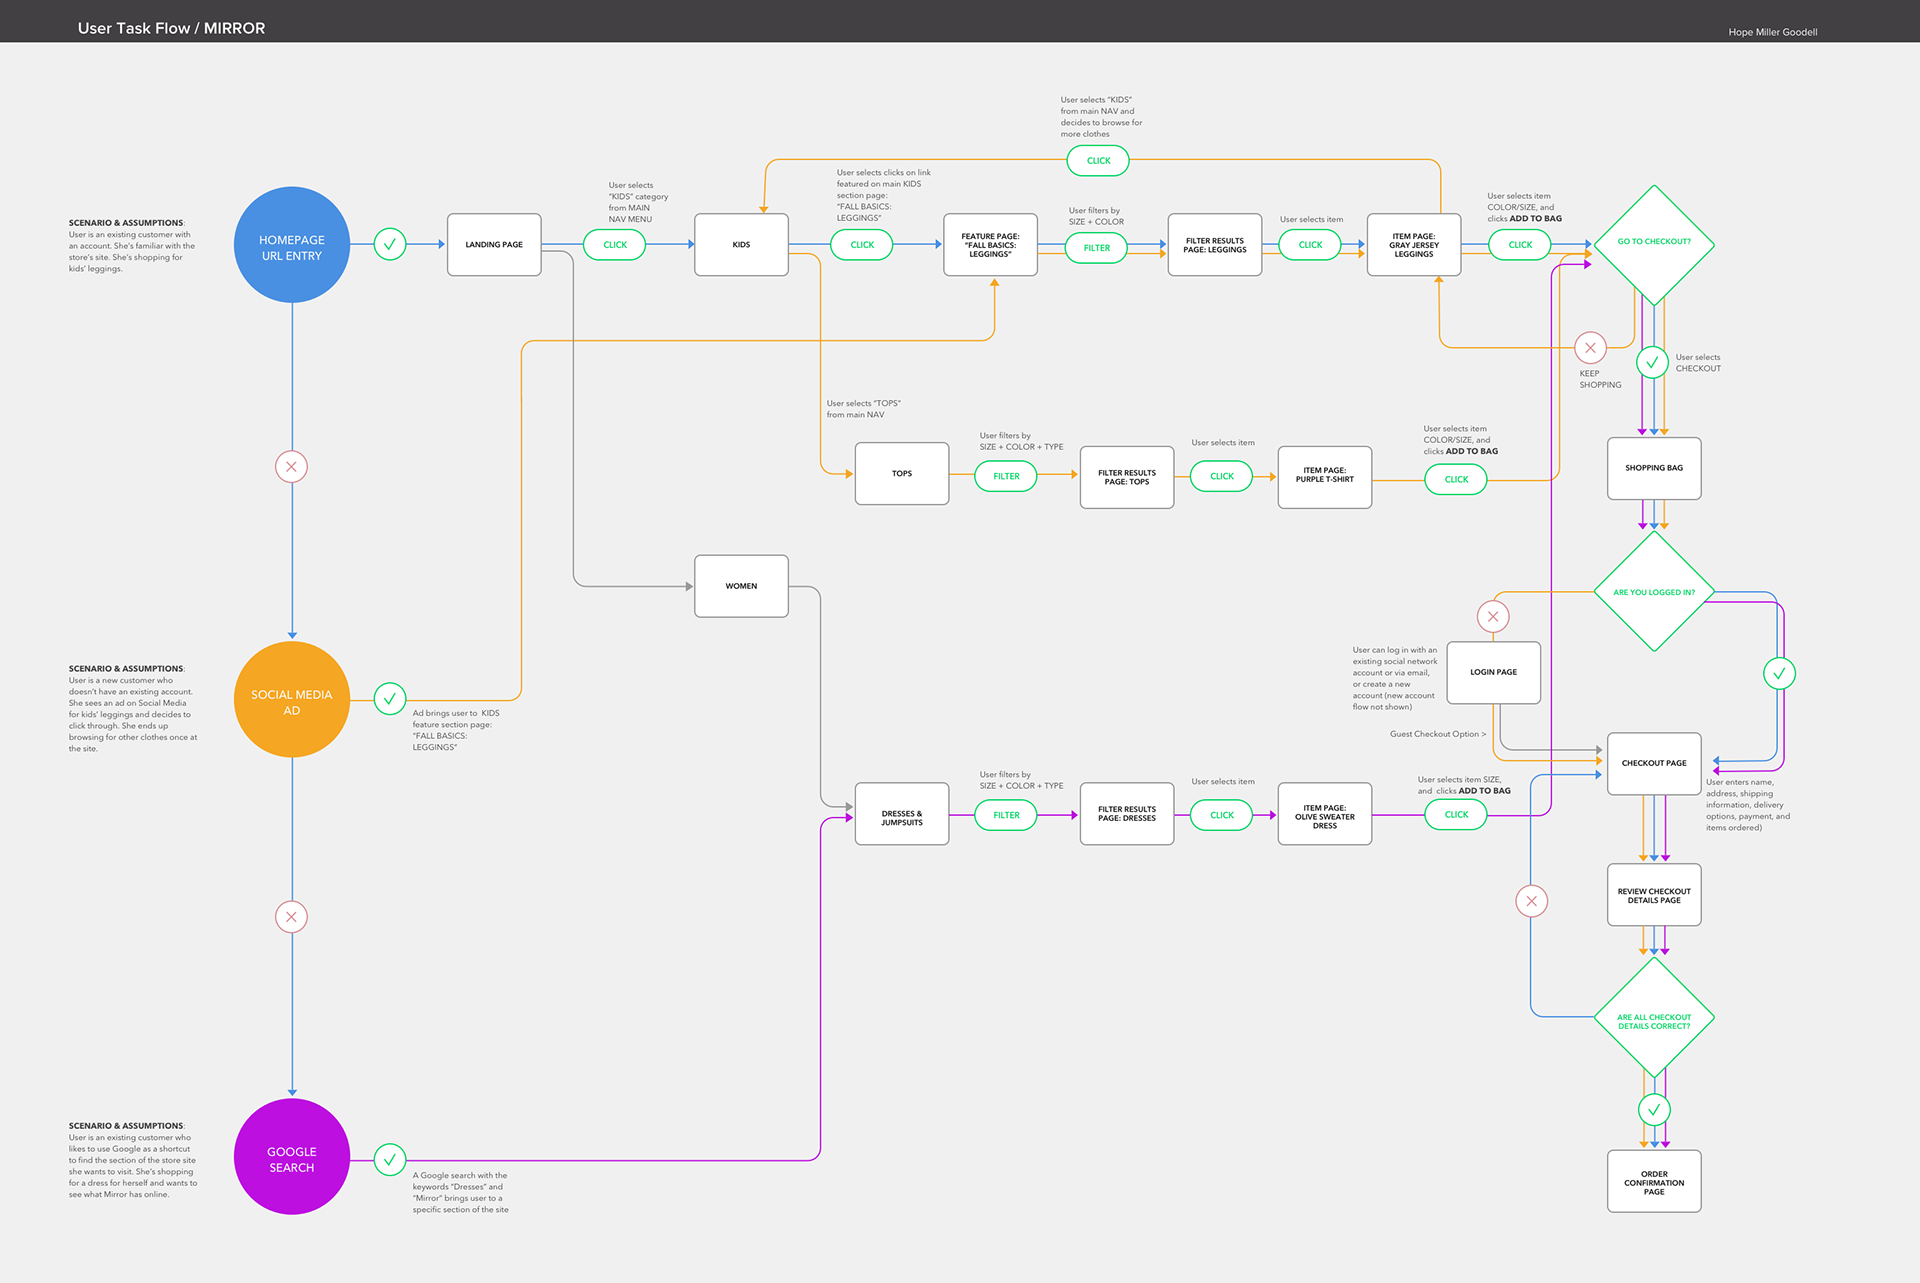Click checkmark above Order Confirmation Page
Screen dimensions: 1920x1283
pos(1654,1109)
